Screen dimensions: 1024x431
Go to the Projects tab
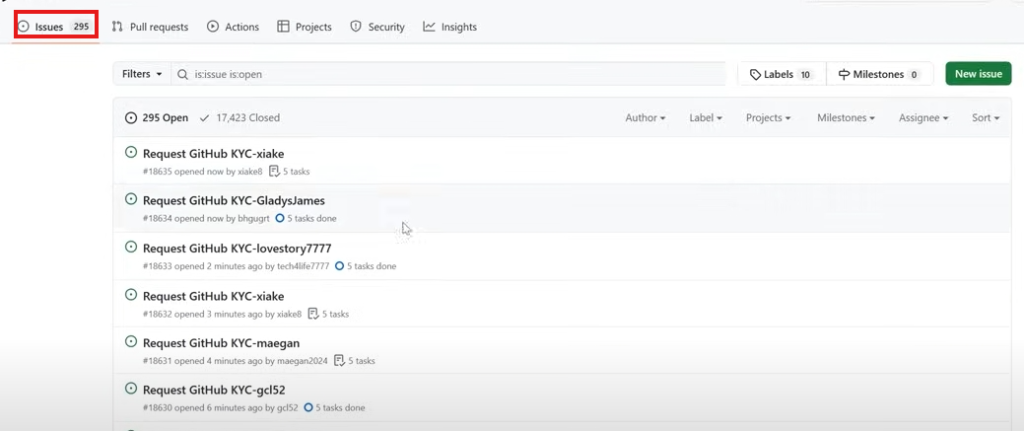point(304,27)
